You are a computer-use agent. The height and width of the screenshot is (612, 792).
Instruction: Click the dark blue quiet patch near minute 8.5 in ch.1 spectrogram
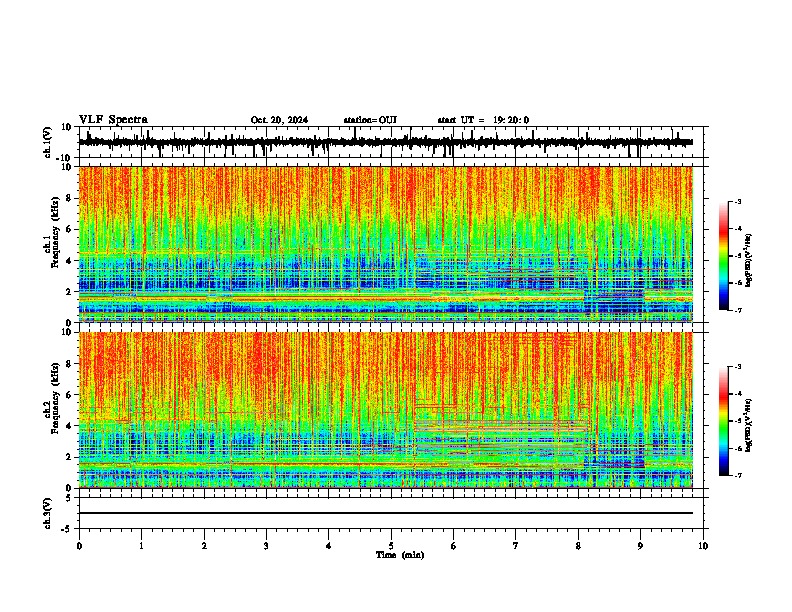pos(614,303)
